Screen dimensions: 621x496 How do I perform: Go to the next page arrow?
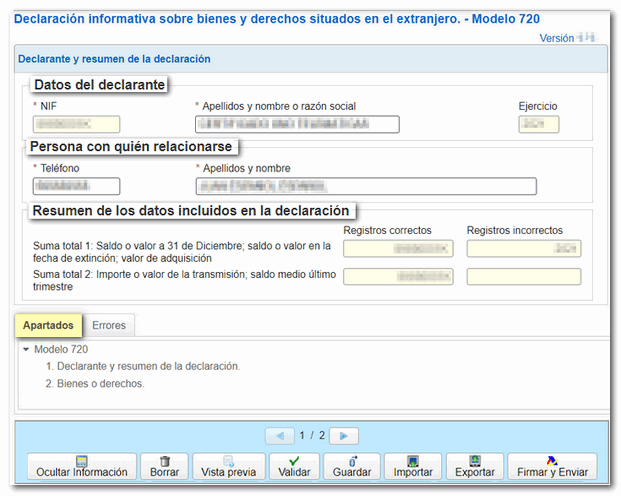coord(344,436)
